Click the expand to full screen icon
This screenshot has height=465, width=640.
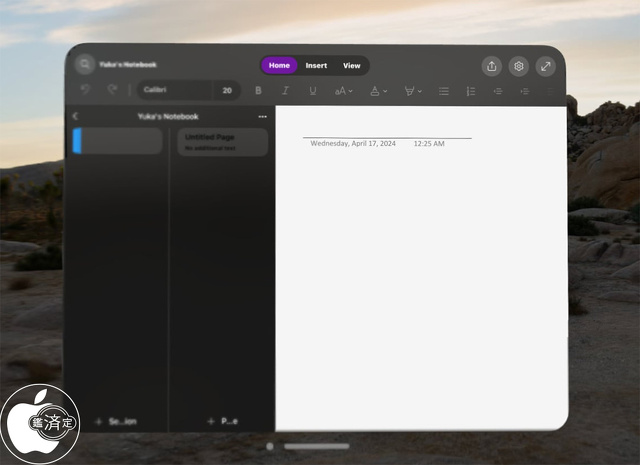[545, 66]
